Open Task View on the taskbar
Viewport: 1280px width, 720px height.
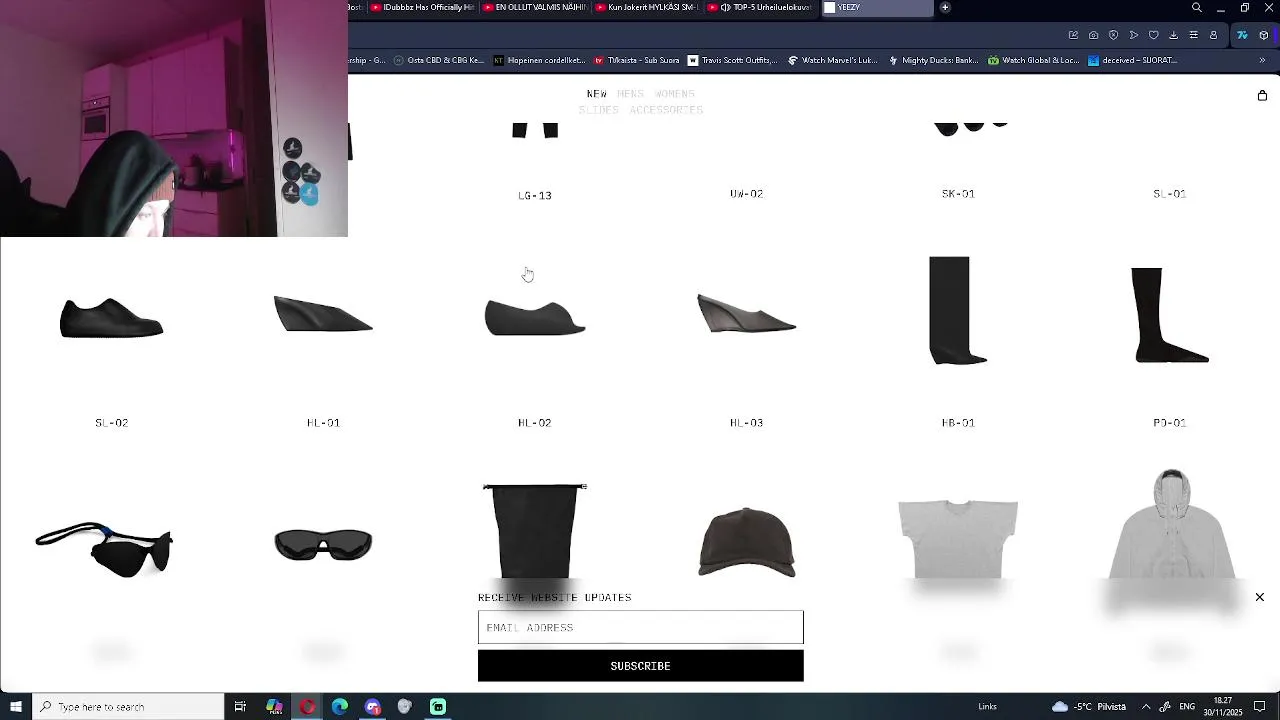point(240,707)
